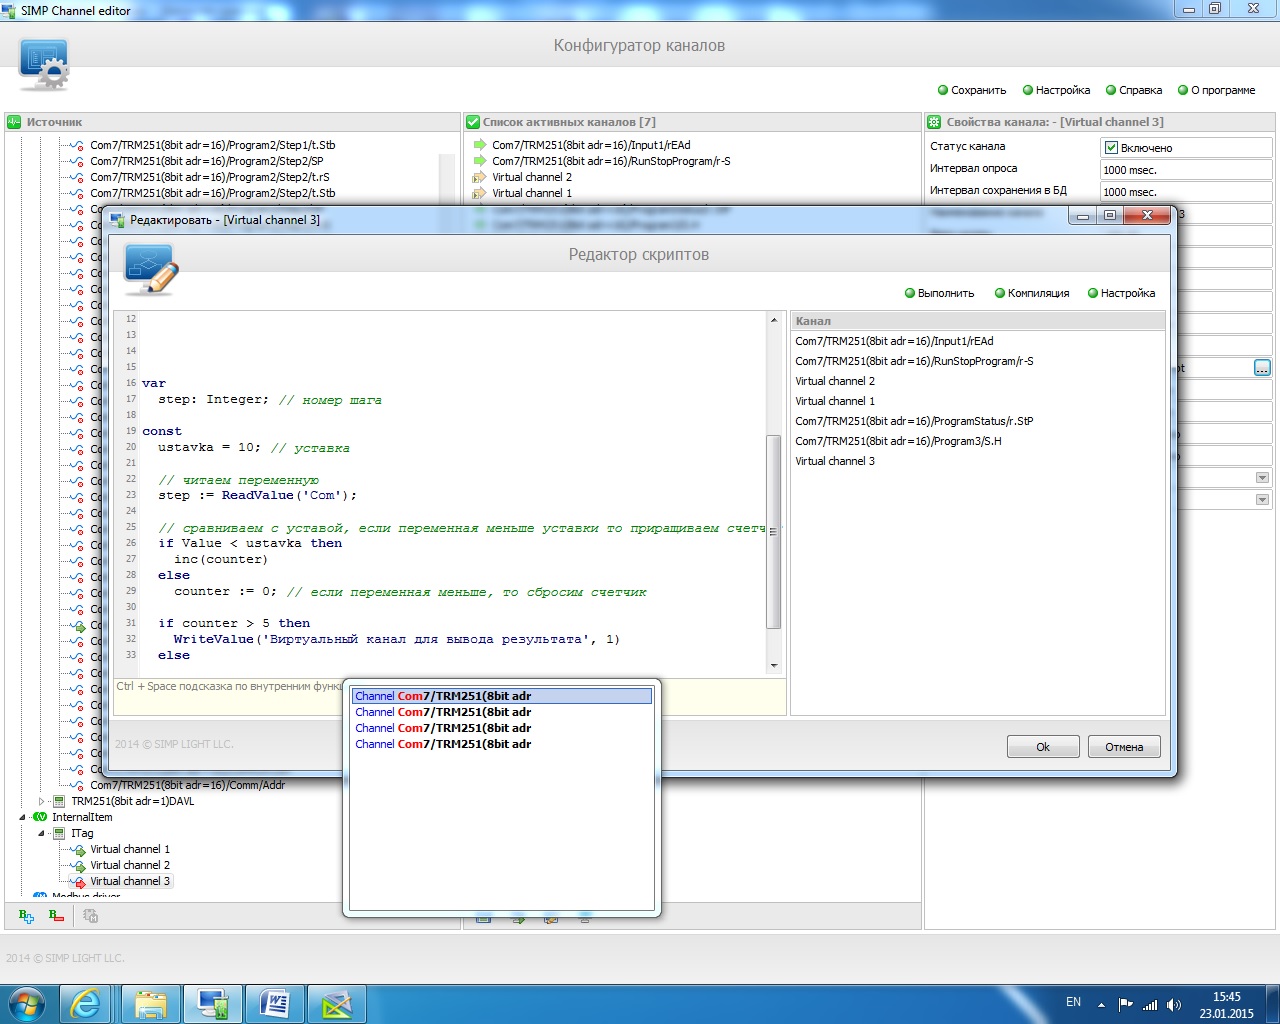Click Сохранить in the main toolbar
This screenshot has width=1280, height=1024.
pos(971,90)
